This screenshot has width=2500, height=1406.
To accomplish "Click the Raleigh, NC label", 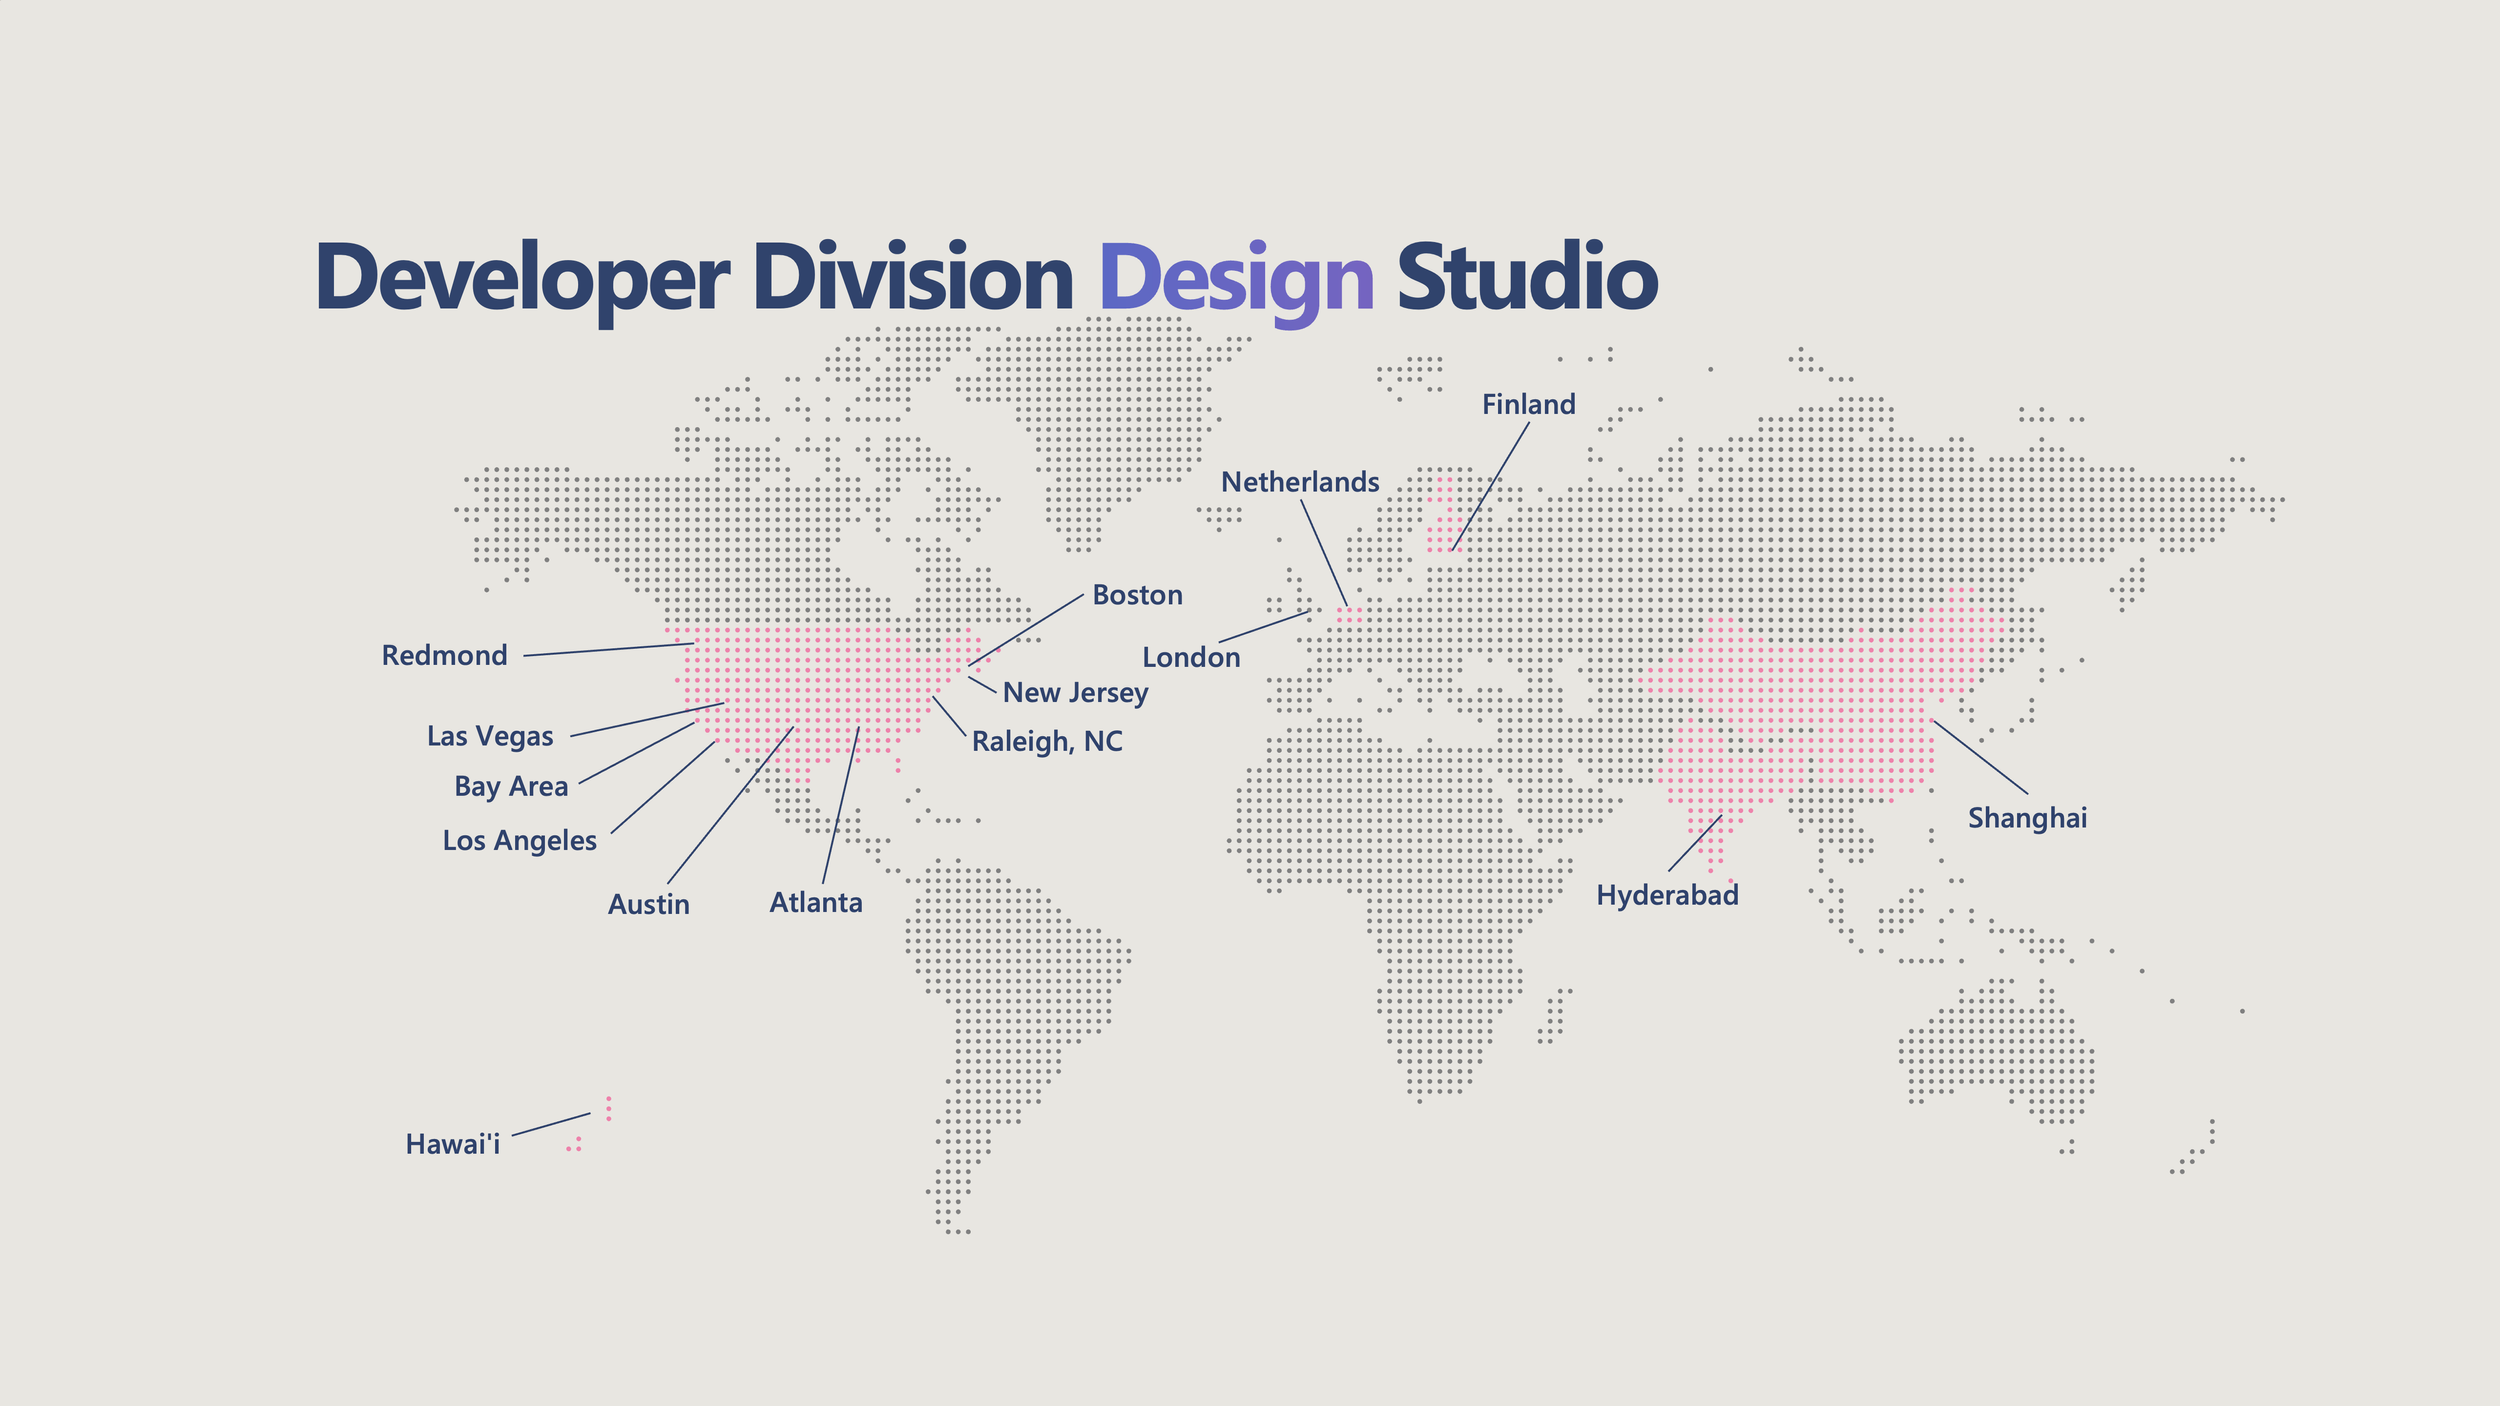I will 1047,742.
